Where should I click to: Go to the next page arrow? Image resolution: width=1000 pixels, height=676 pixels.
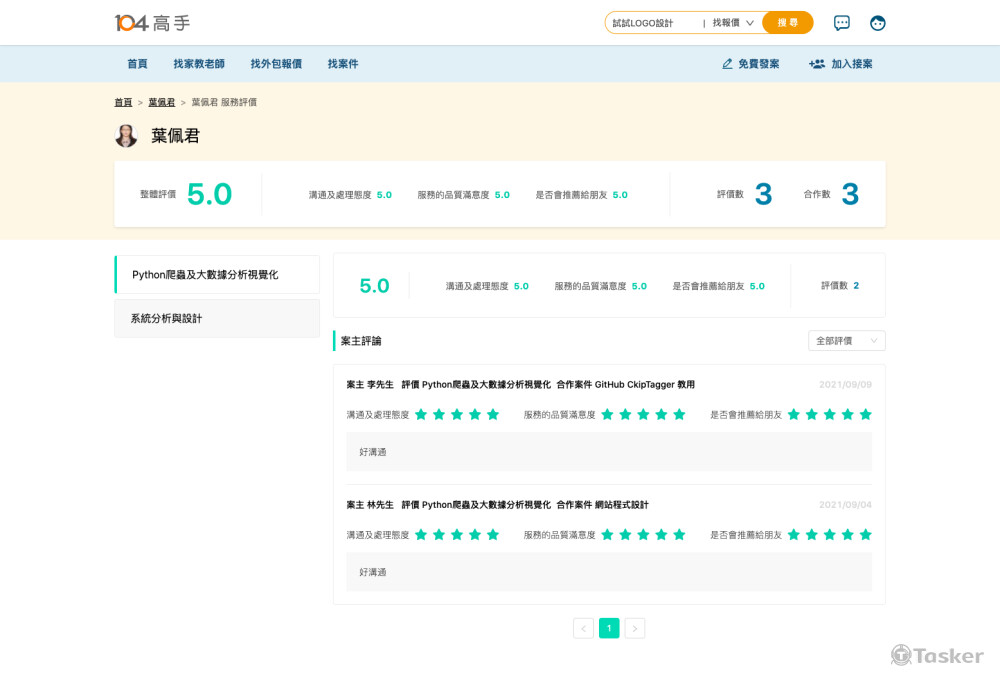[635, 628]
